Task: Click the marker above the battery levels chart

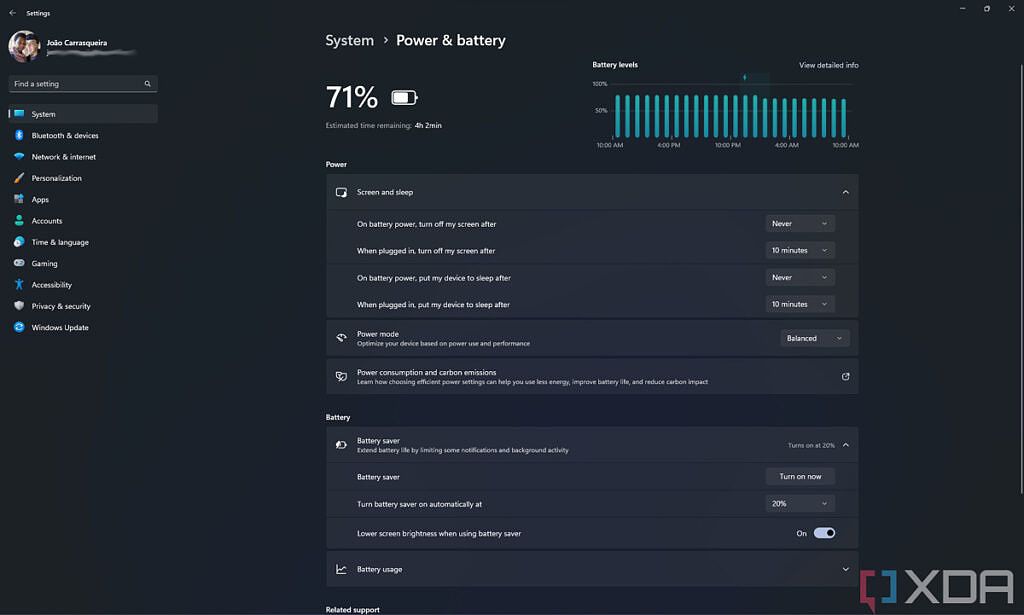Action: (744, 76)
